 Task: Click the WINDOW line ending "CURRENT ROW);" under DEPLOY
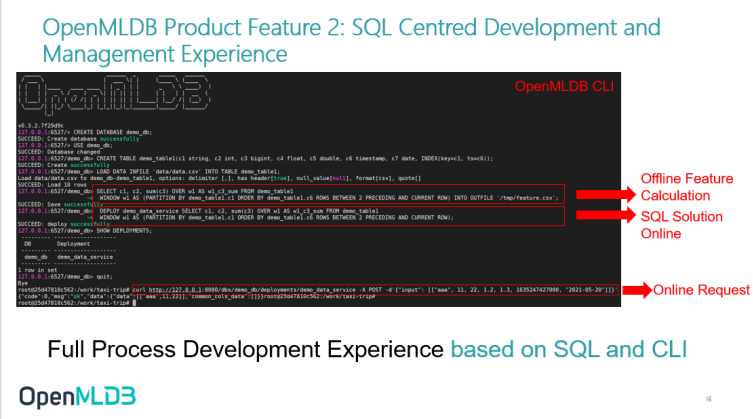(x=276, y=217)
